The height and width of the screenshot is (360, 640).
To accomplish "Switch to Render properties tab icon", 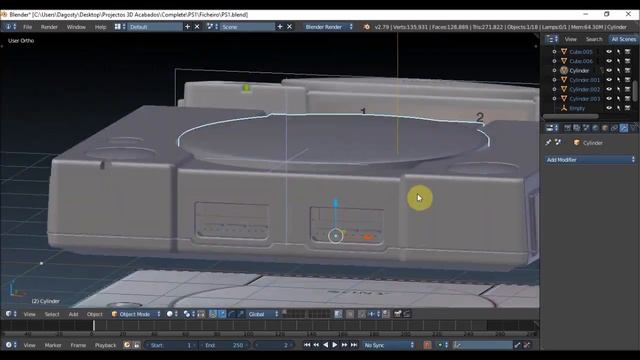I will (567, 128).
